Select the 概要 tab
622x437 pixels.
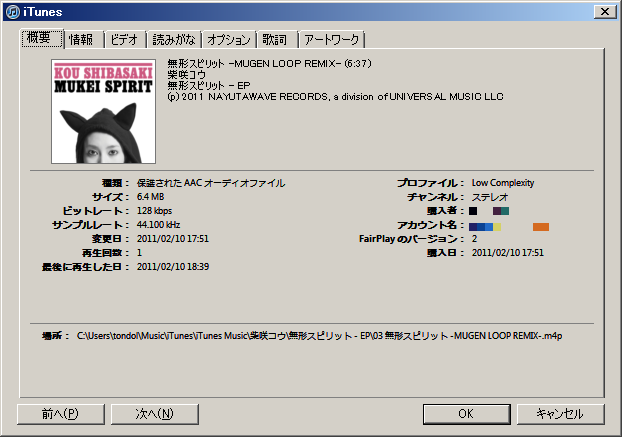(42, 38)
